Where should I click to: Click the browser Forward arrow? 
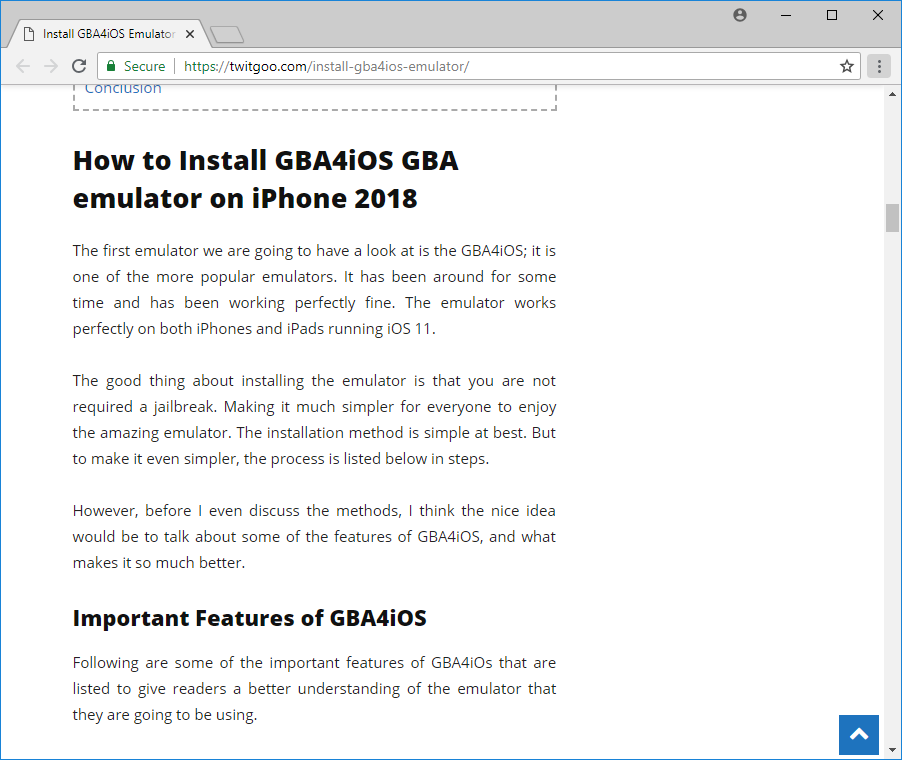point(51,66)
